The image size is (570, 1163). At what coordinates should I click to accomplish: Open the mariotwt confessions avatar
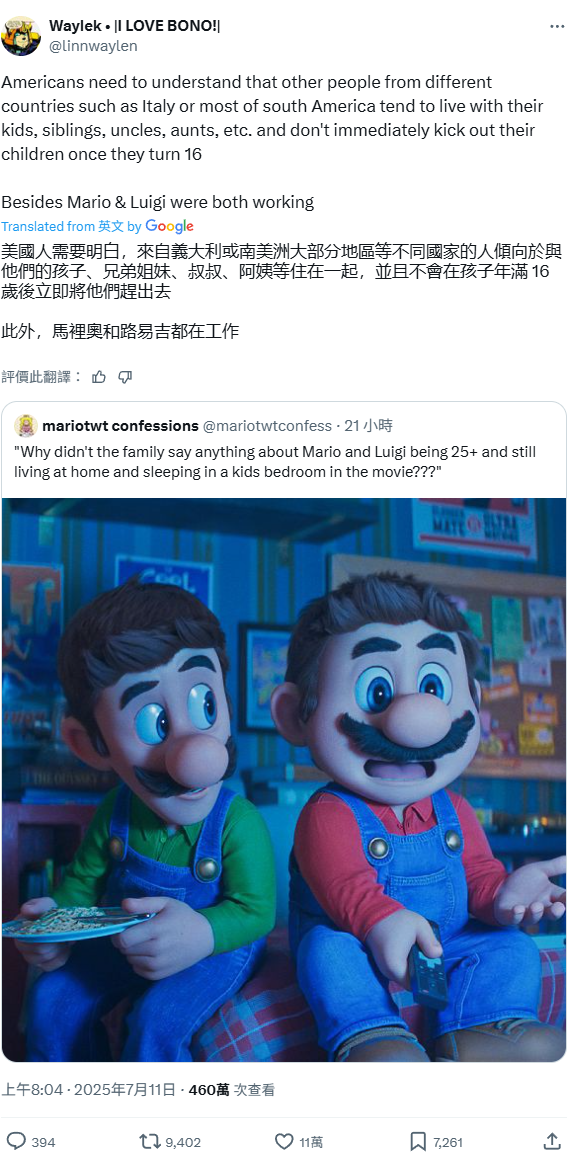26,426
